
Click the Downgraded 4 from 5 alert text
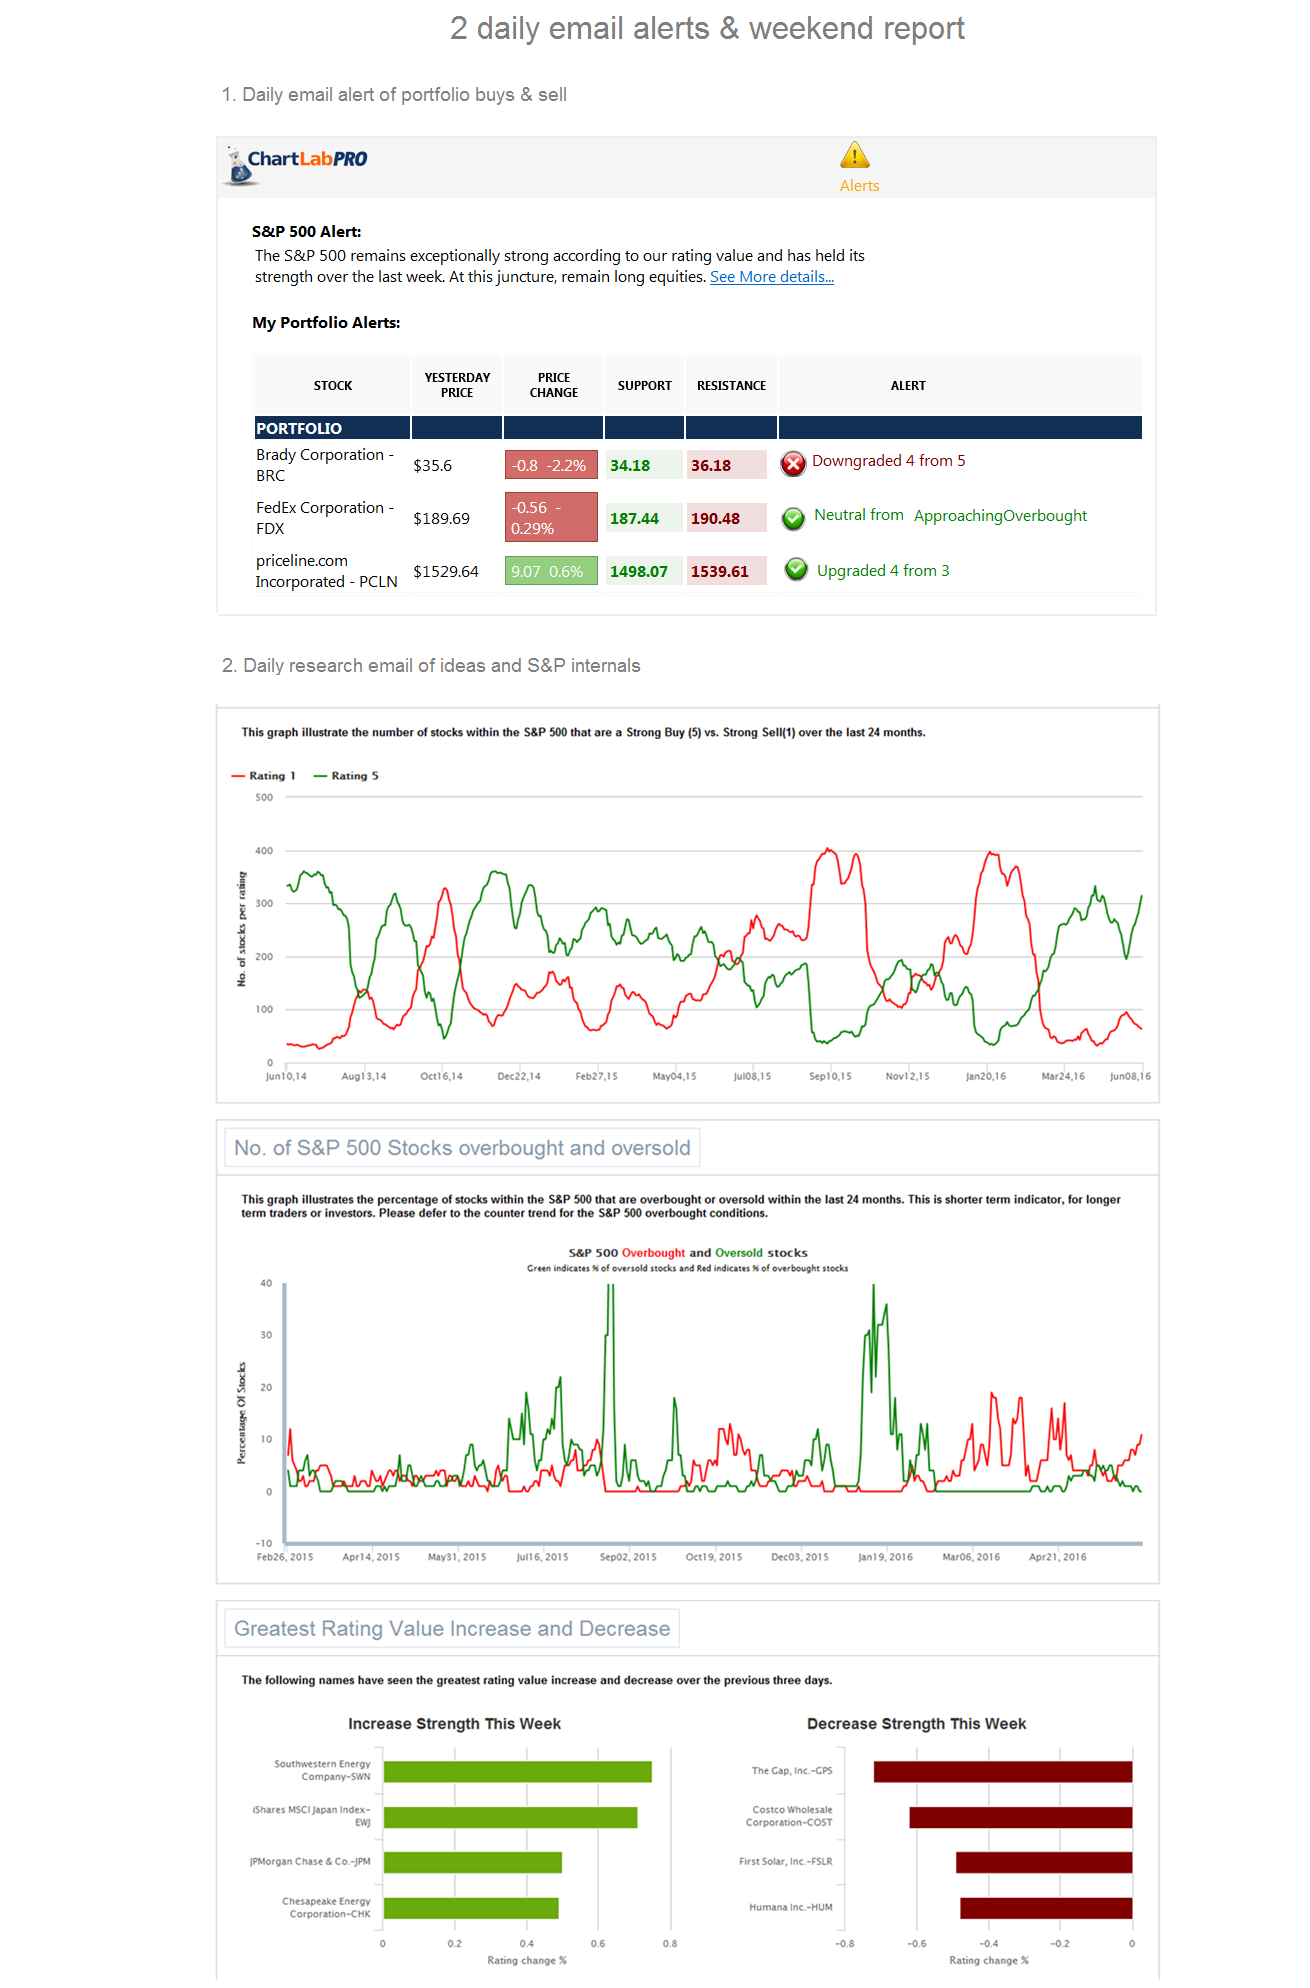click(889, 461)
